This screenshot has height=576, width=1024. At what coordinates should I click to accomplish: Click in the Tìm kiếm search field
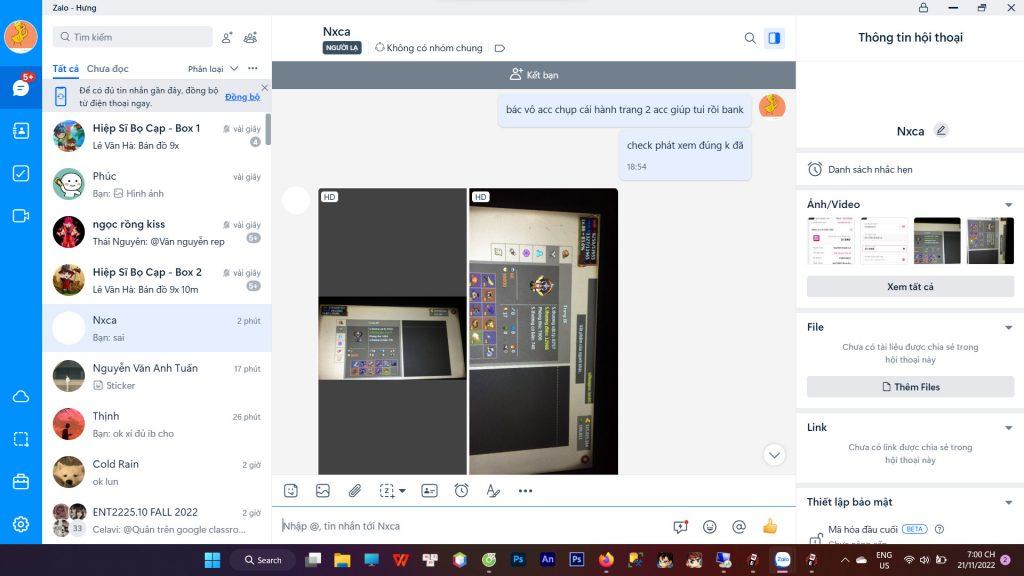[133, 37]
